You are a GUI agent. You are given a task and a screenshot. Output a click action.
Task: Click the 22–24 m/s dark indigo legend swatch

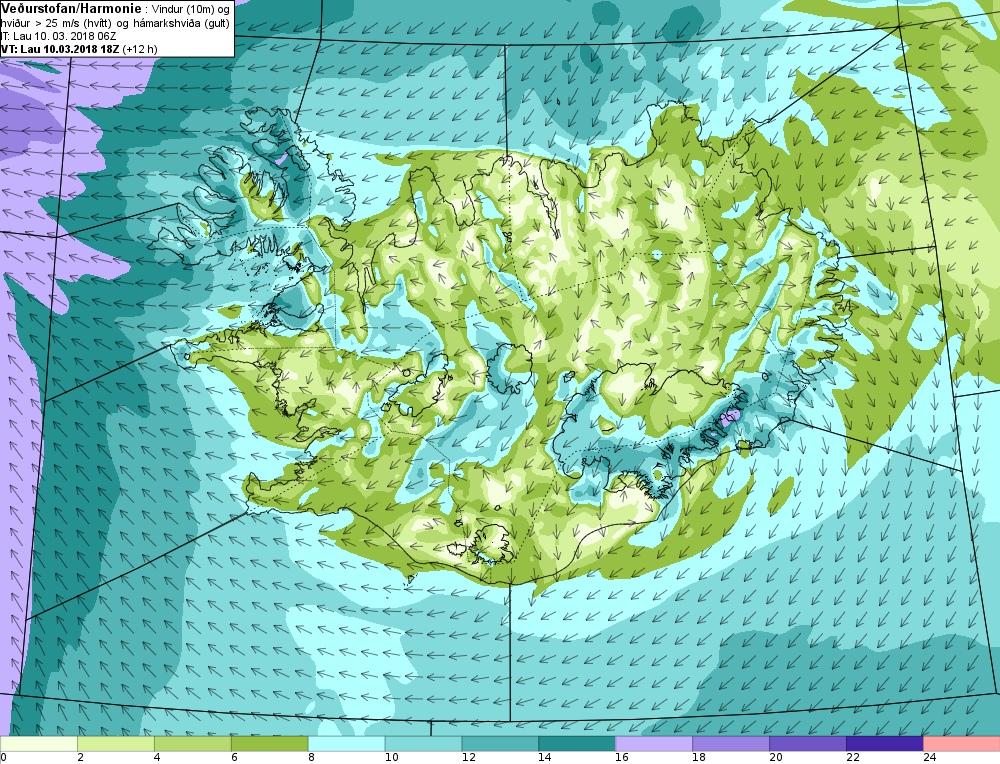pos(885,744)
